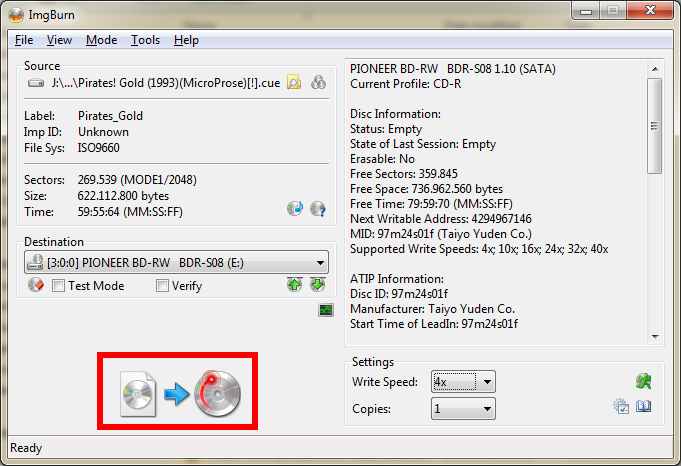Screen dimensions: 681x466
Task: Open the Mode menu
Action: (101, 40)
